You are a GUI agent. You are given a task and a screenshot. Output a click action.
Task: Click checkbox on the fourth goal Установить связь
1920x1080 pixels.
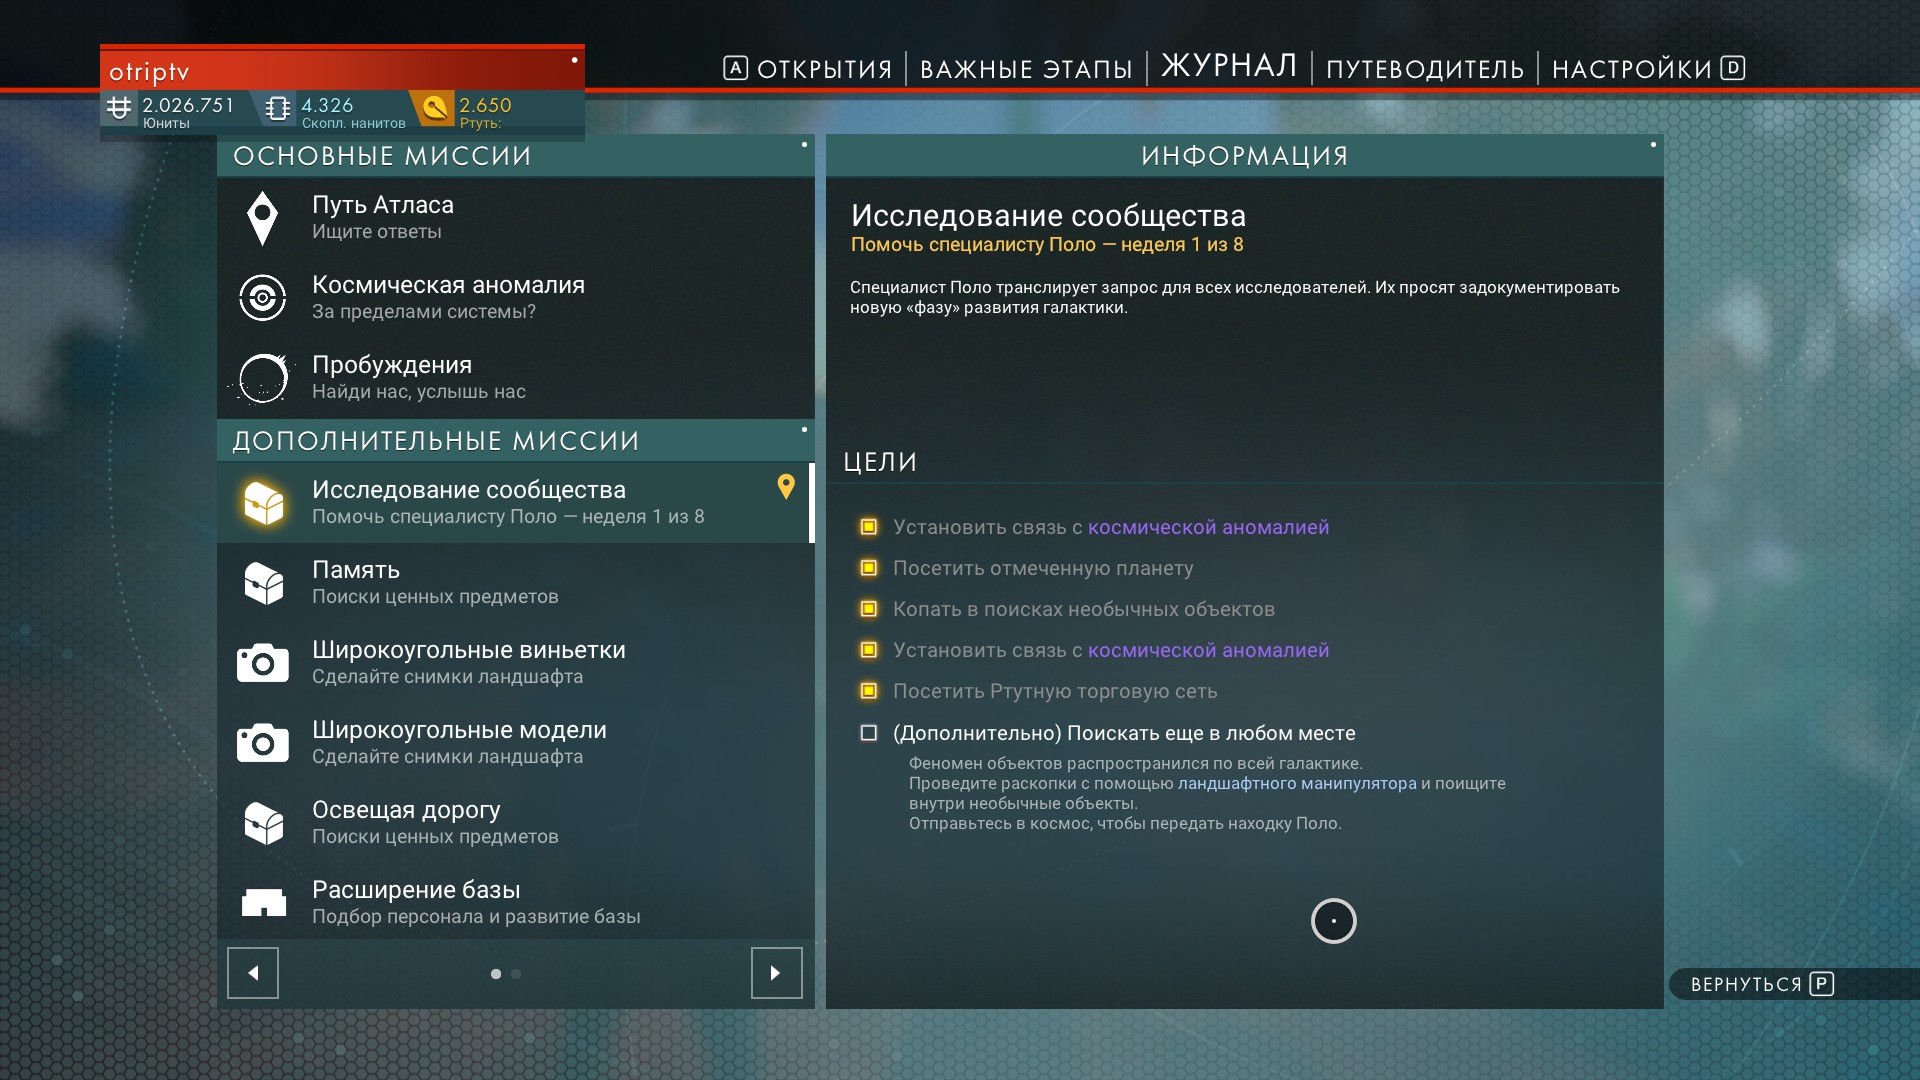pos(869,650)
